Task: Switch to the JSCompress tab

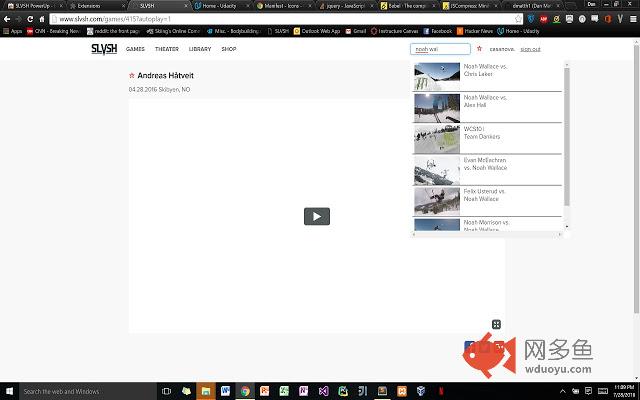Action: click(x=469, y=6)
